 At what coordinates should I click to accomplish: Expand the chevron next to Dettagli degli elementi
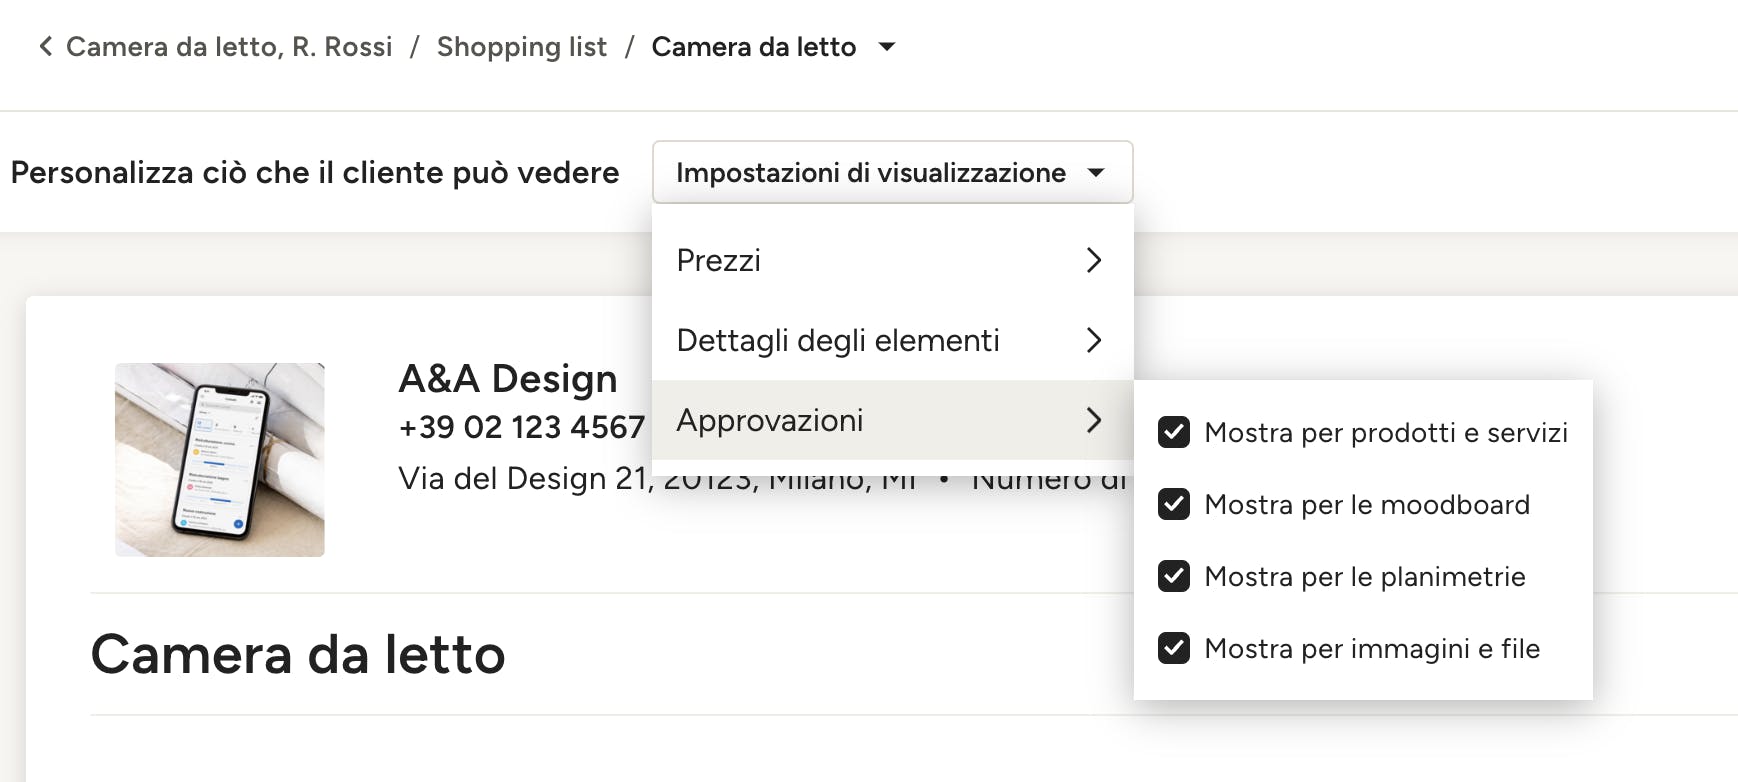click(x=1094, y=340)
